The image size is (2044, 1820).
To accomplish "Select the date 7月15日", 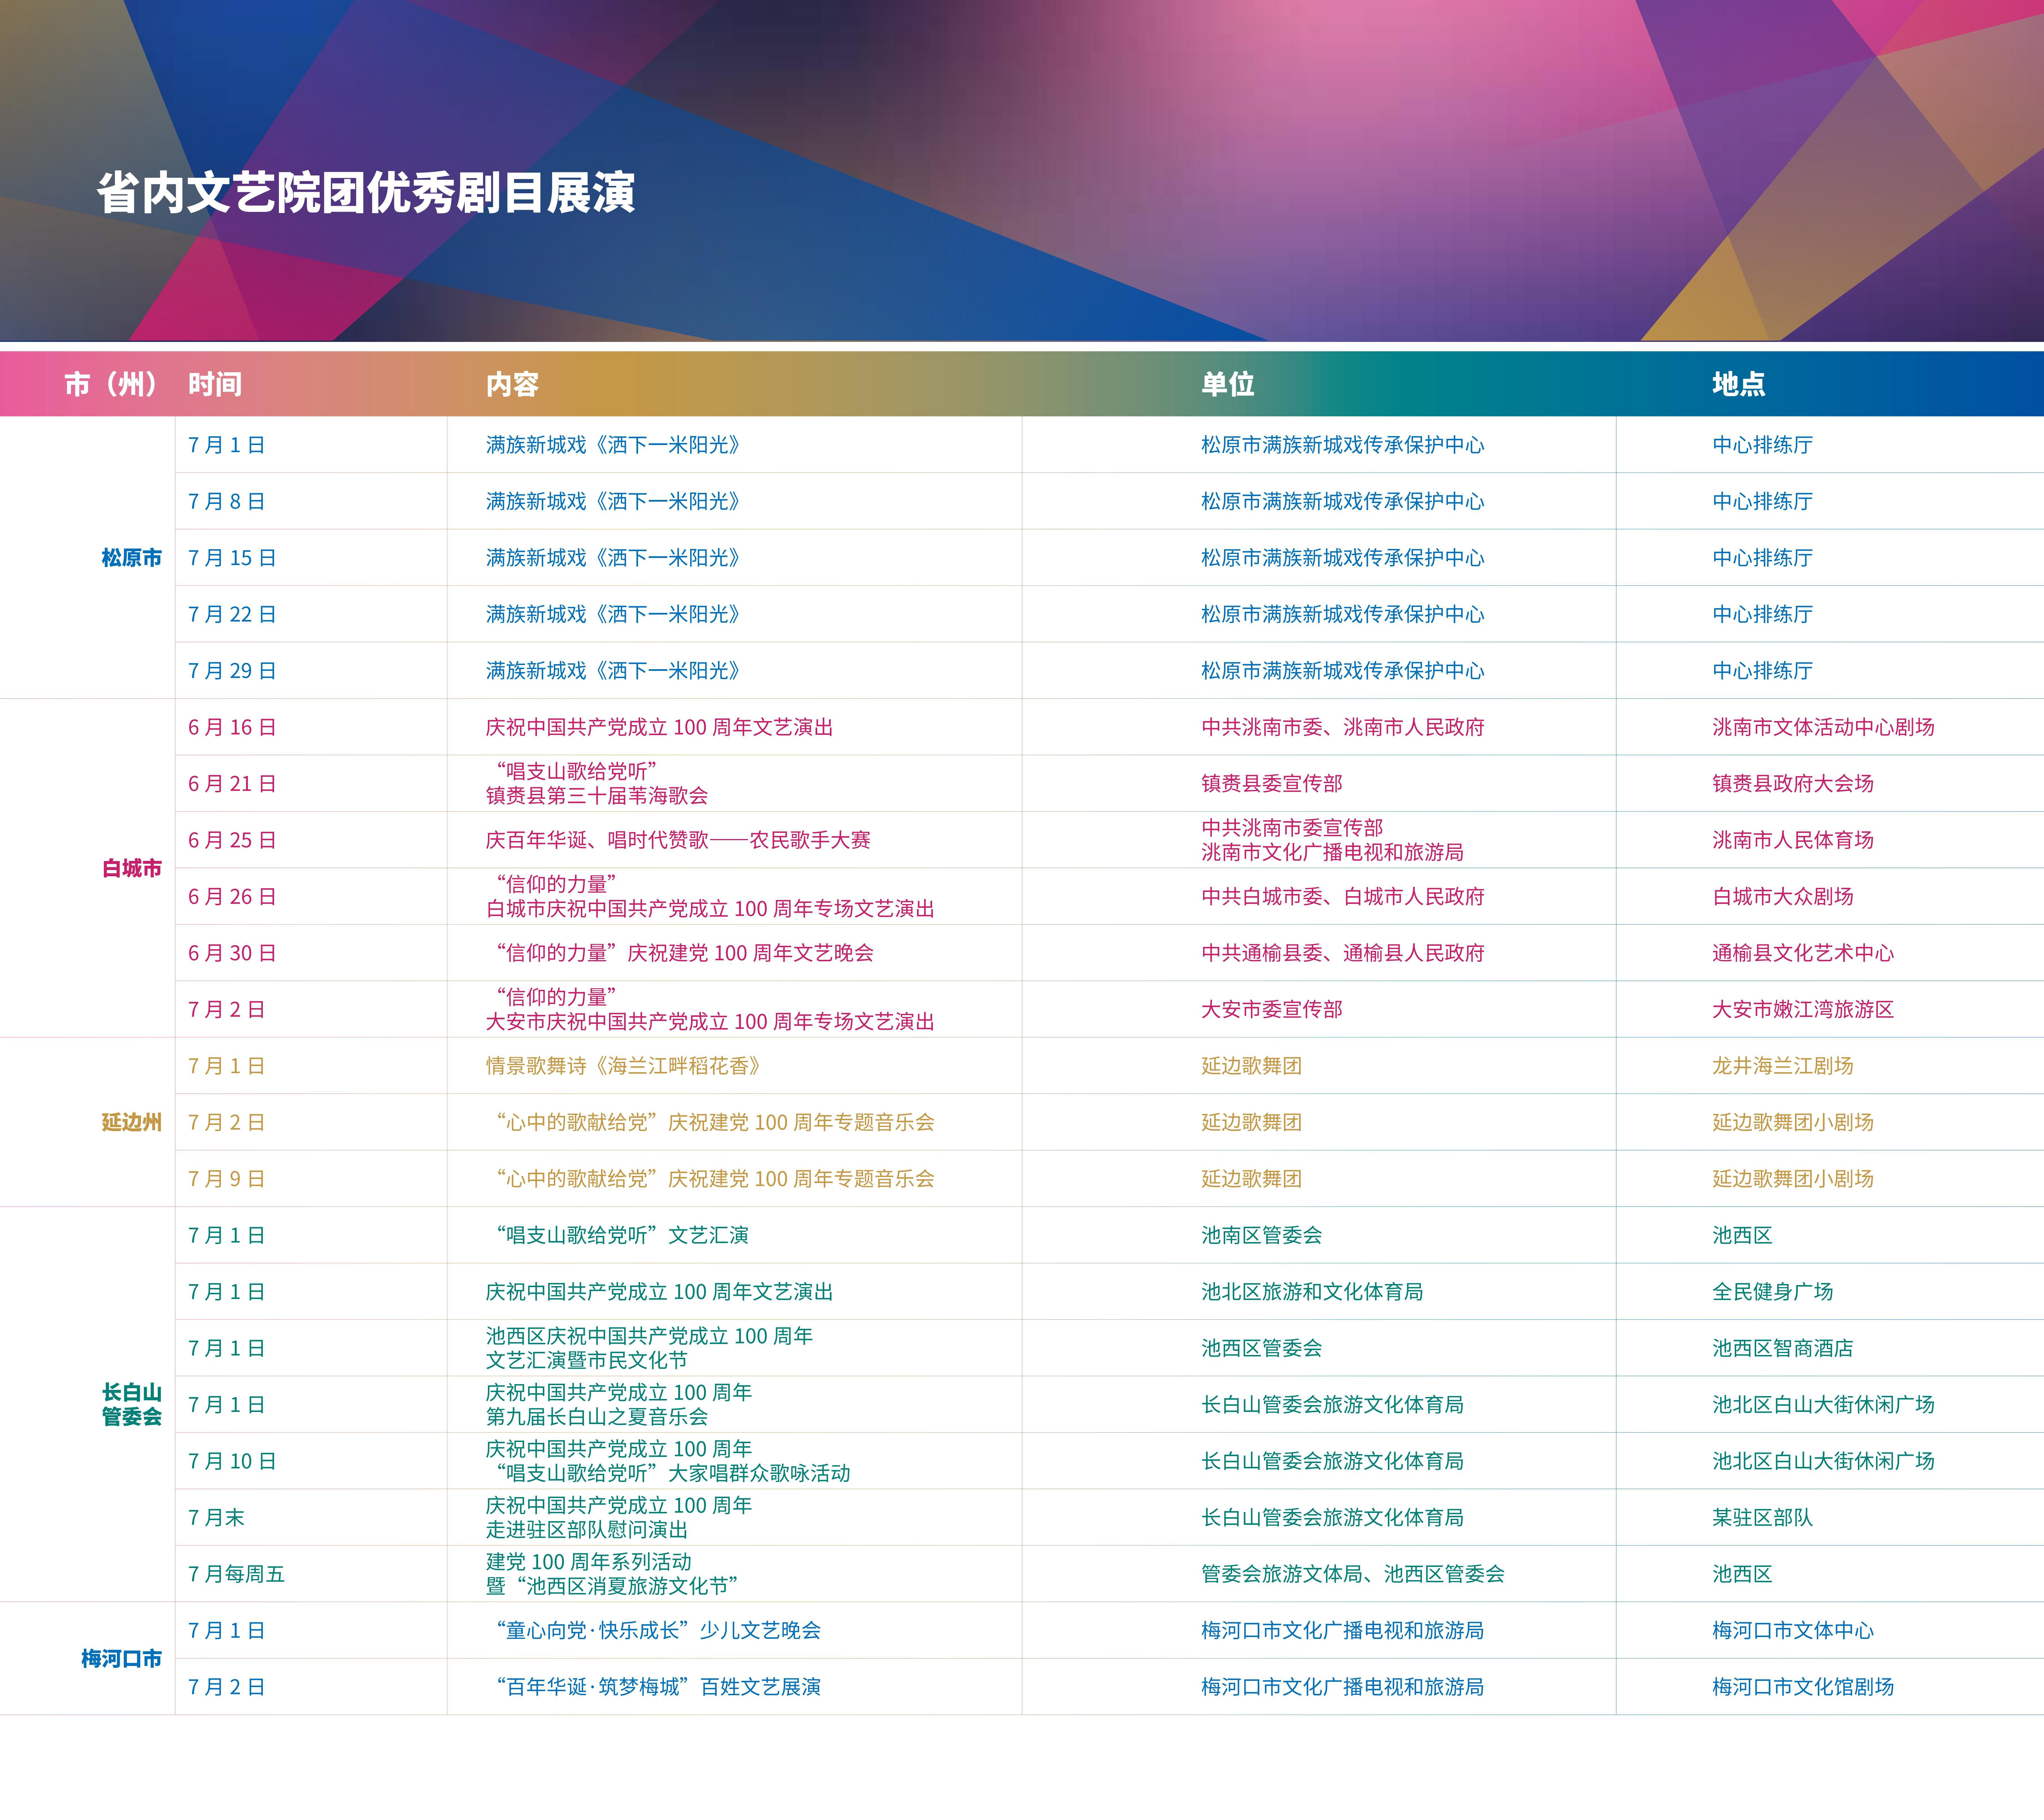I will [x=232, y=558].
